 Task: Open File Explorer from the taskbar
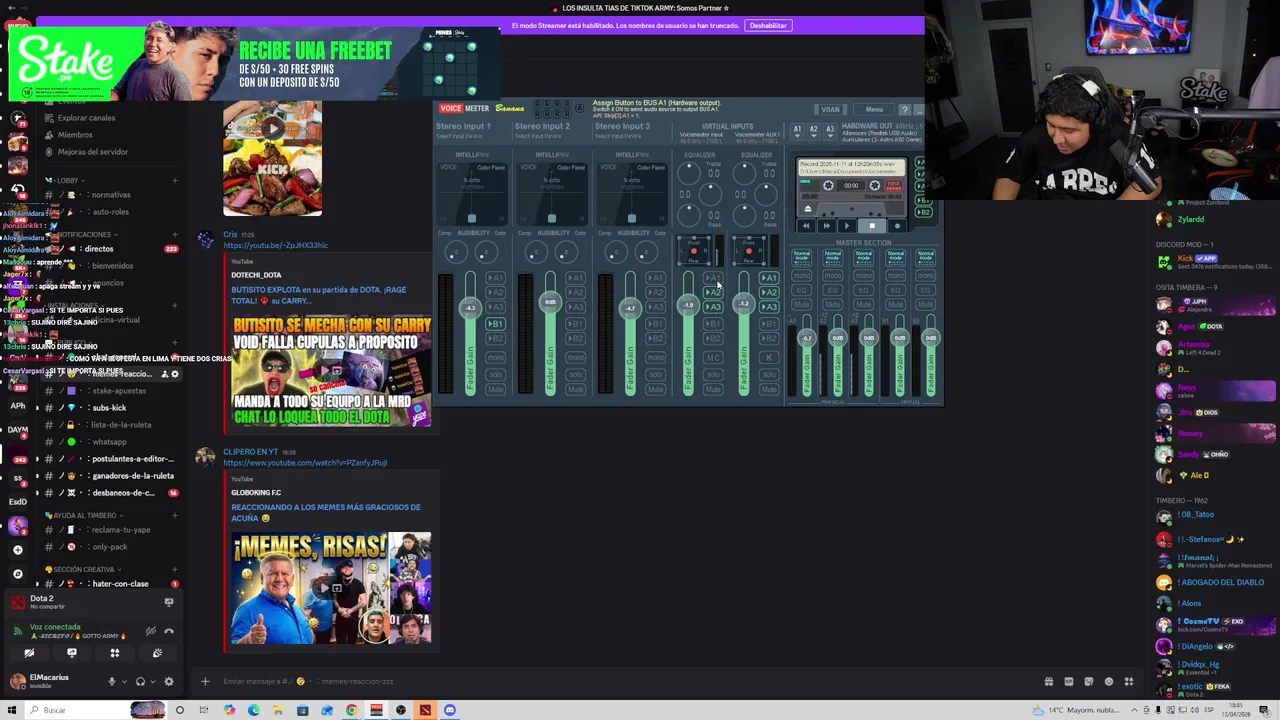pyautogui.click(x=277, y=710)
